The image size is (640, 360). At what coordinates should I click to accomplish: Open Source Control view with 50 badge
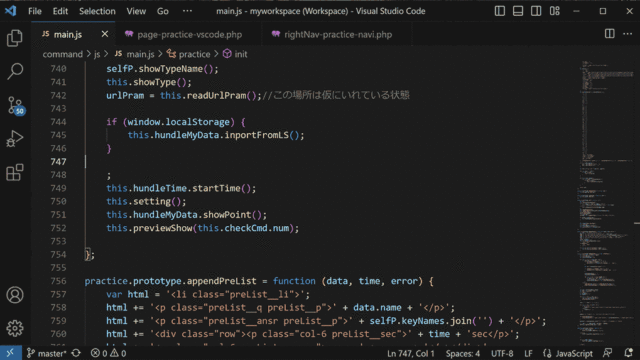tap(16, 105)
